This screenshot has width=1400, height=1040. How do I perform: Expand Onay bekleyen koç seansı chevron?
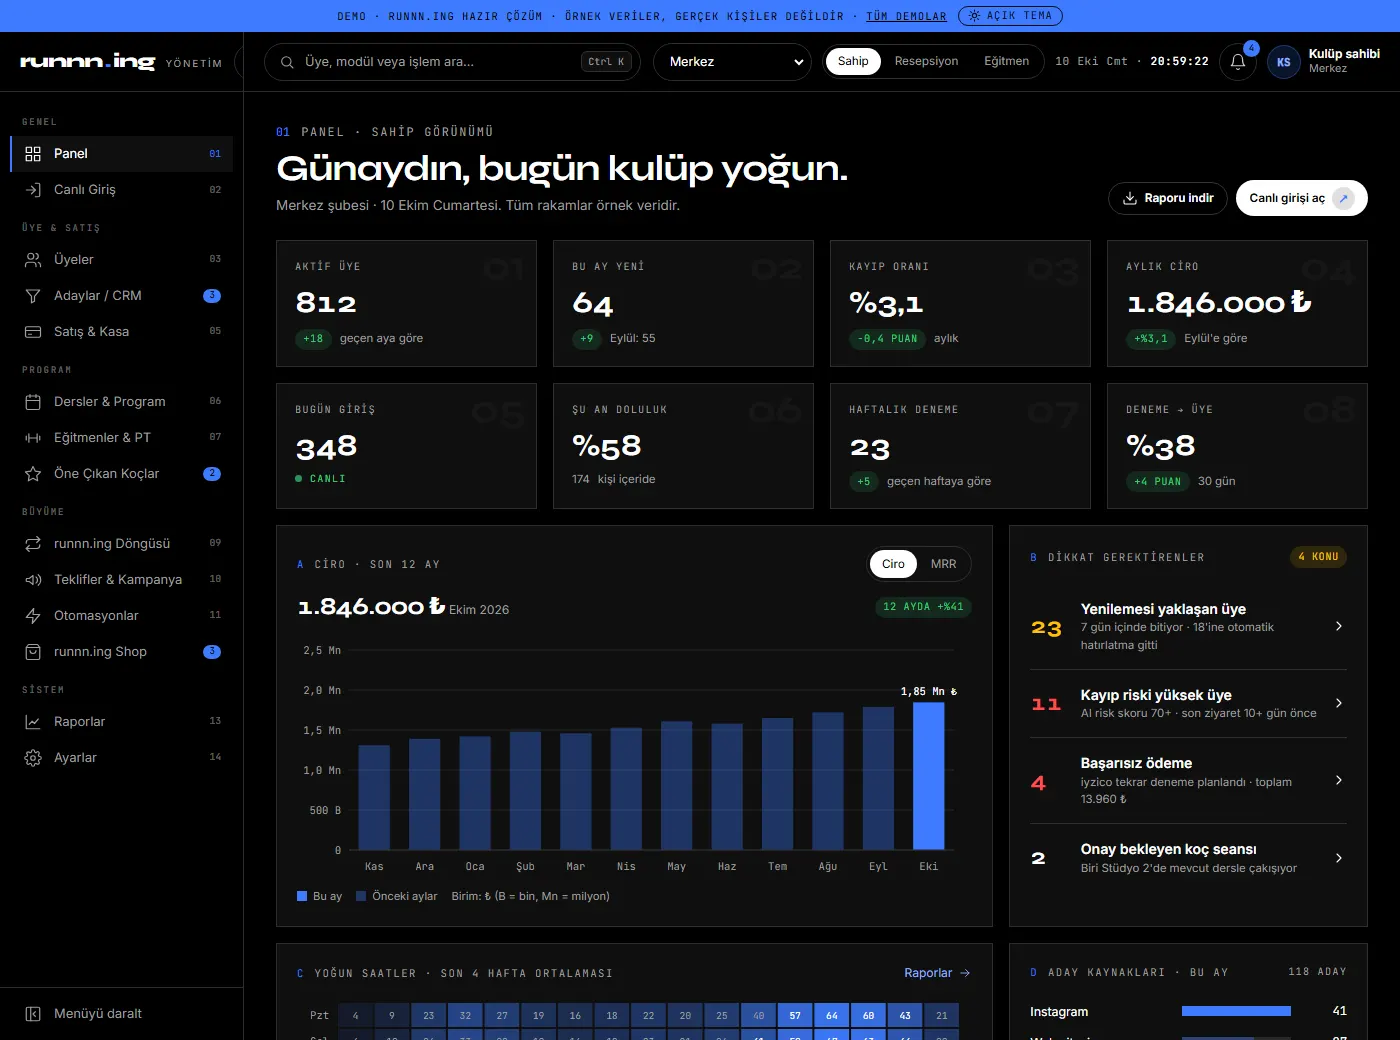1339,858
